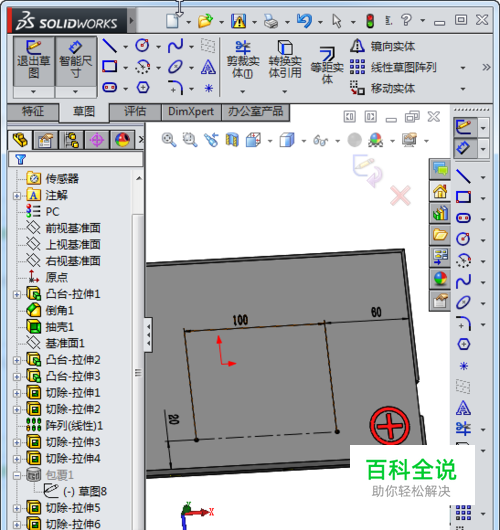
Task: Select the Polygon tool in ribbon
Action: (143, 88)
